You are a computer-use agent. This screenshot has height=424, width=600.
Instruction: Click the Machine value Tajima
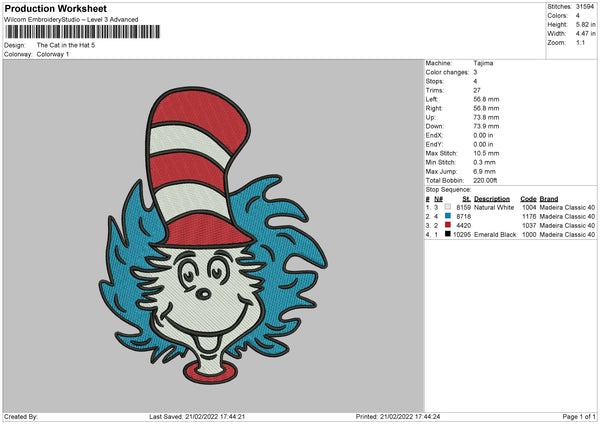point(483,63)
